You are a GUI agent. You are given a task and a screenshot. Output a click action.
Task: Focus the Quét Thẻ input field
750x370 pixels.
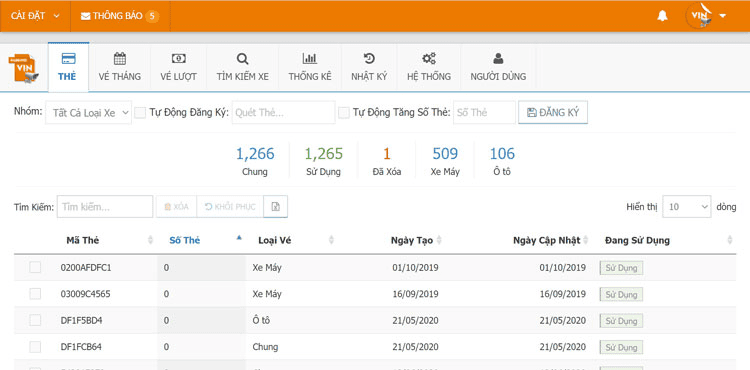click(284, 112)
